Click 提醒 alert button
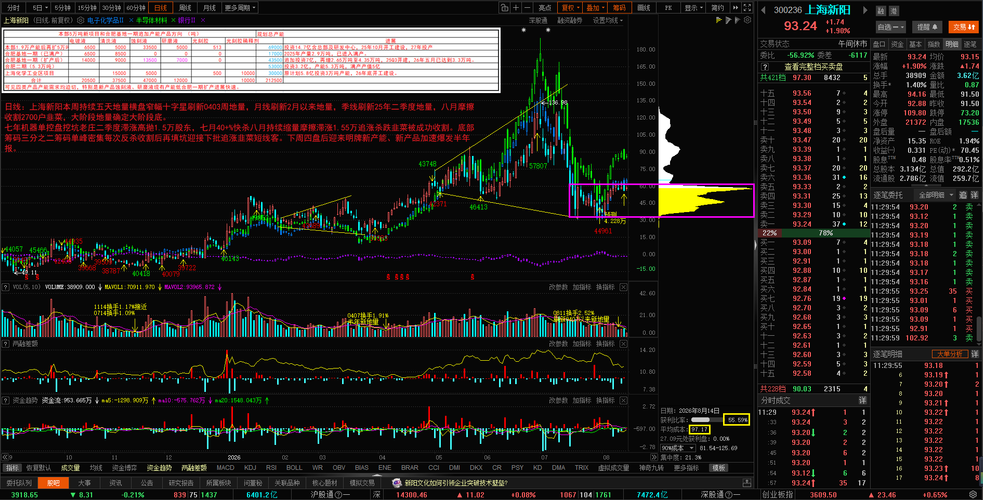 [x=927, y=27]
